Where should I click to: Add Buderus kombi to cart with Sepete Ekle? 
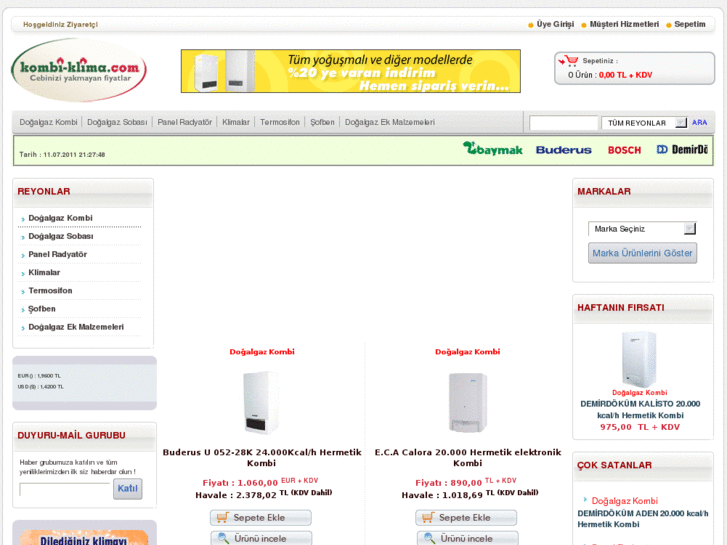tap(261, 518)
